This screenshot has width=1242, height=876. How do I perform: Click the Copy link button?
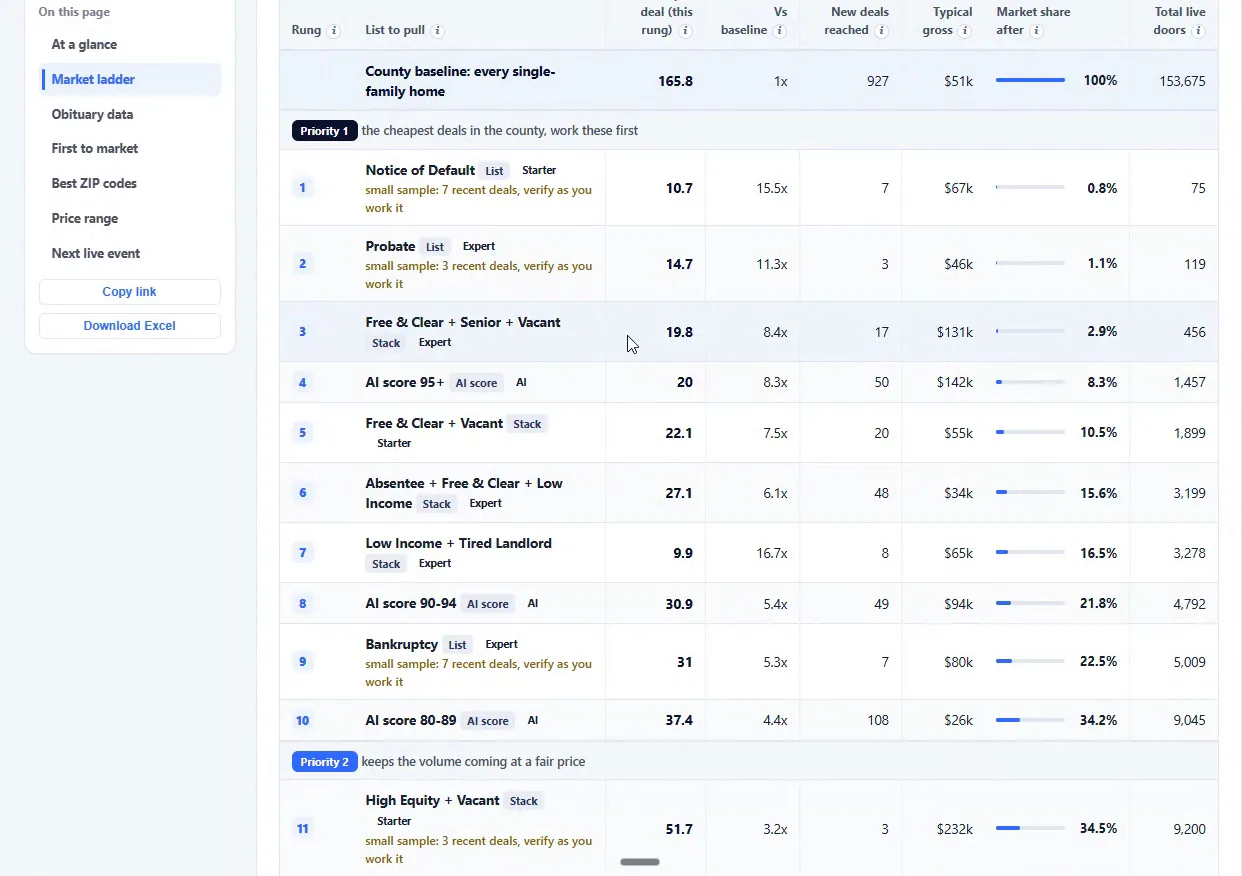130,292
